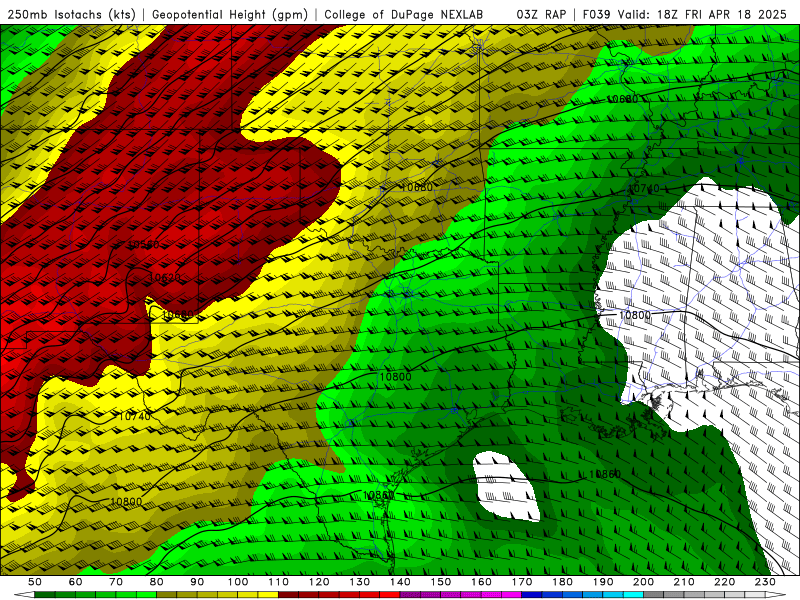Click the 170 value on legend scale

(522, 582)
